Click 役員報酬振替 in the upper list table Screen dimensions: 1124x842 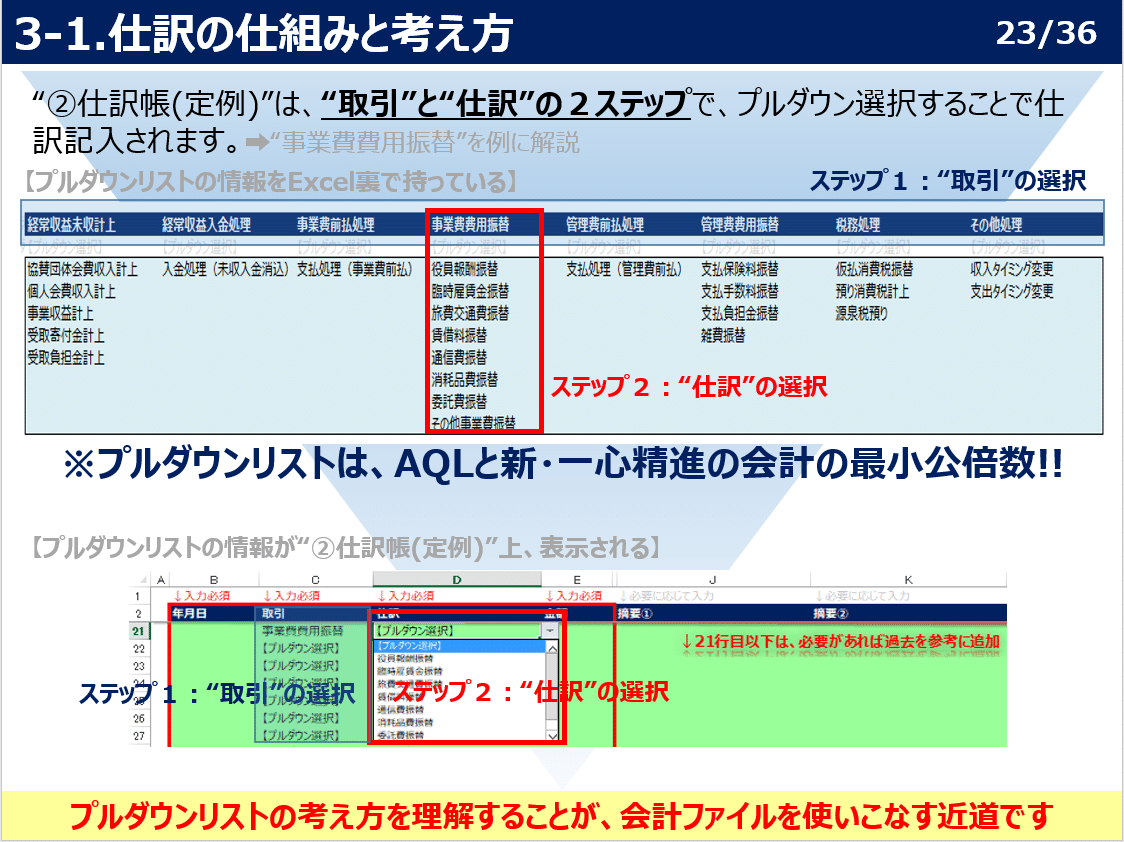pos(465,269)
